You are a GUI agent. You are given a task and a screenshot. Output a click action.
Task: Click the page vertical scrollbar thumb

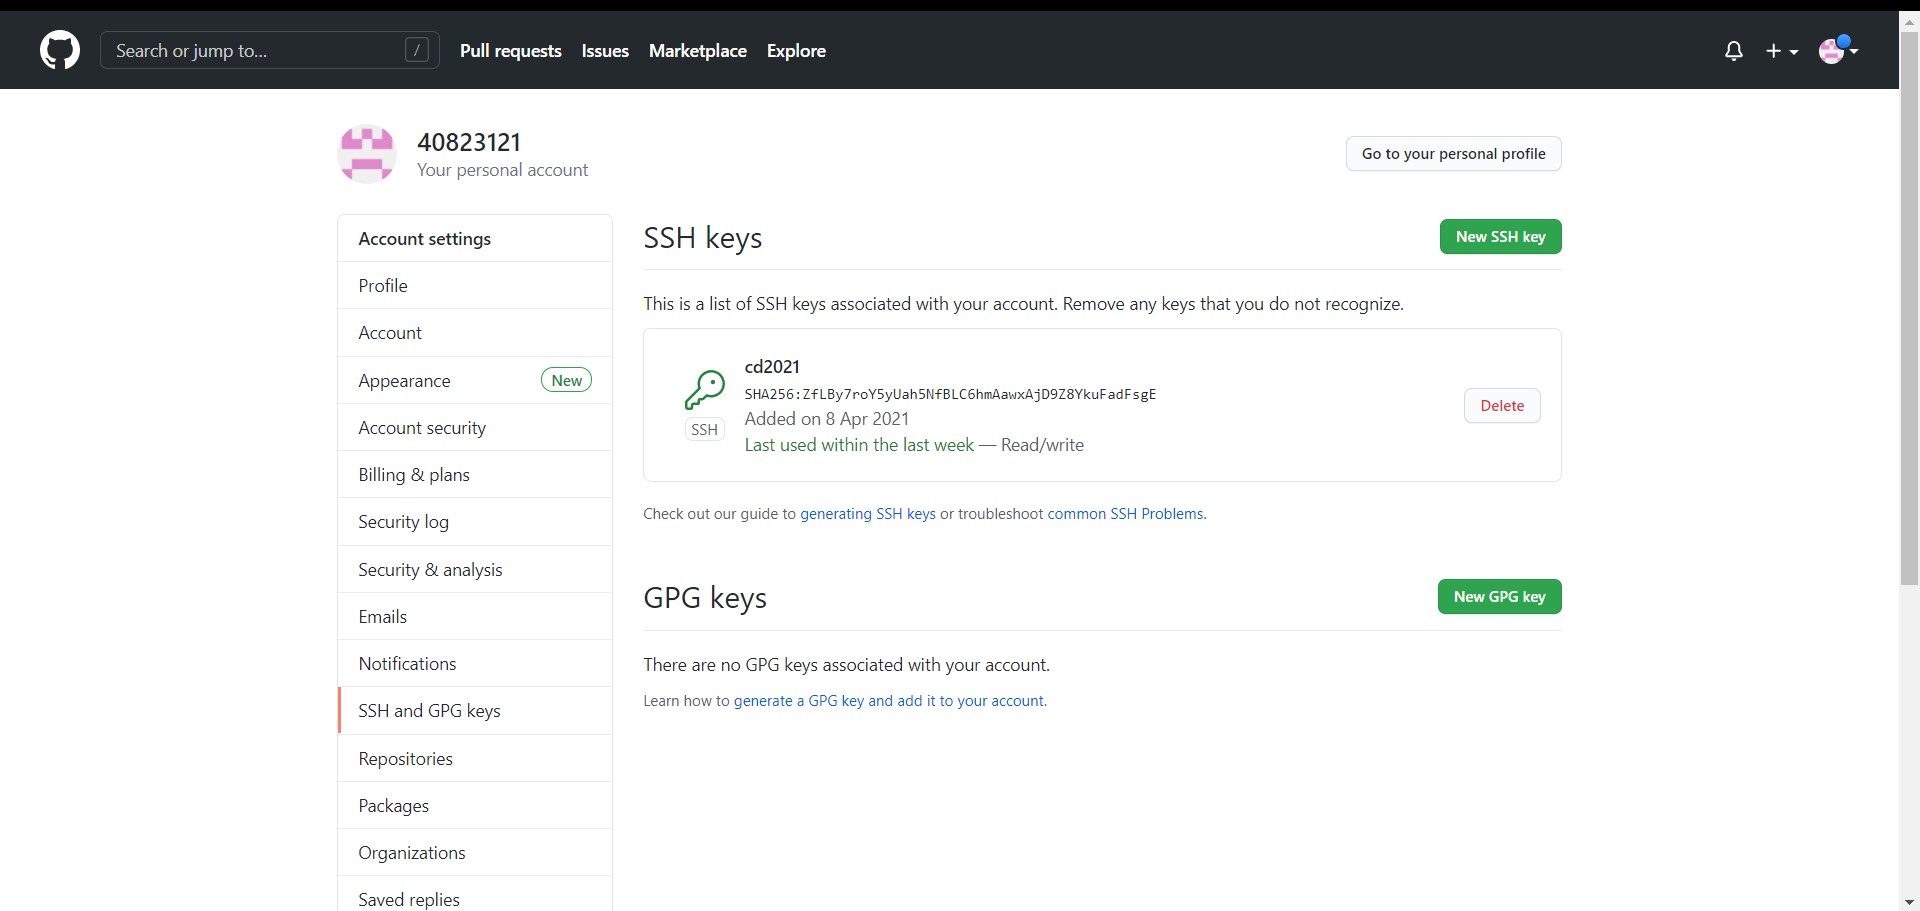point(1909,310)
